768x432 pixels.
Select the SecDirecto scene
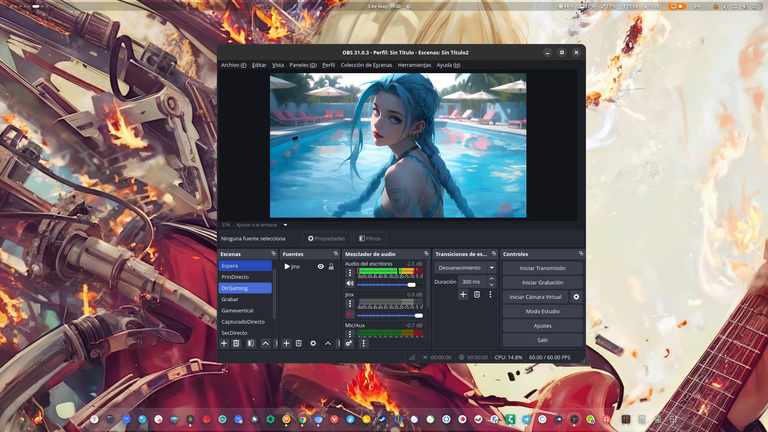(x=245, y=333)
